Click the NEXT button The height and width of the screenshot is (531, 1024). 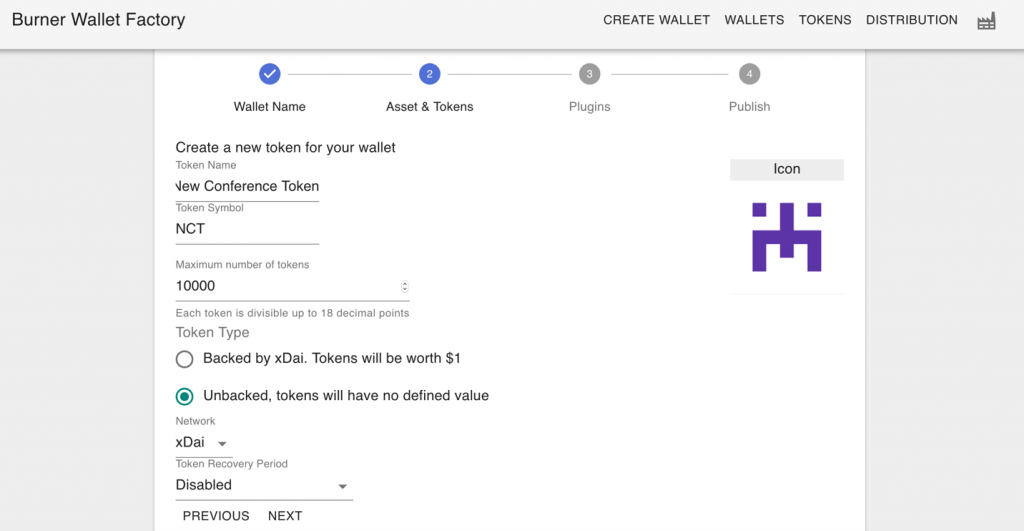(x=285, y=516)
